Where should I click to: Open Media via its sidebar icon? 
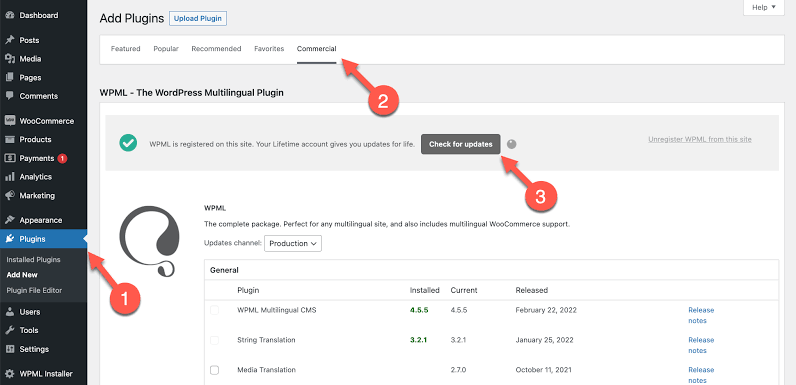(x=9, y=59)
